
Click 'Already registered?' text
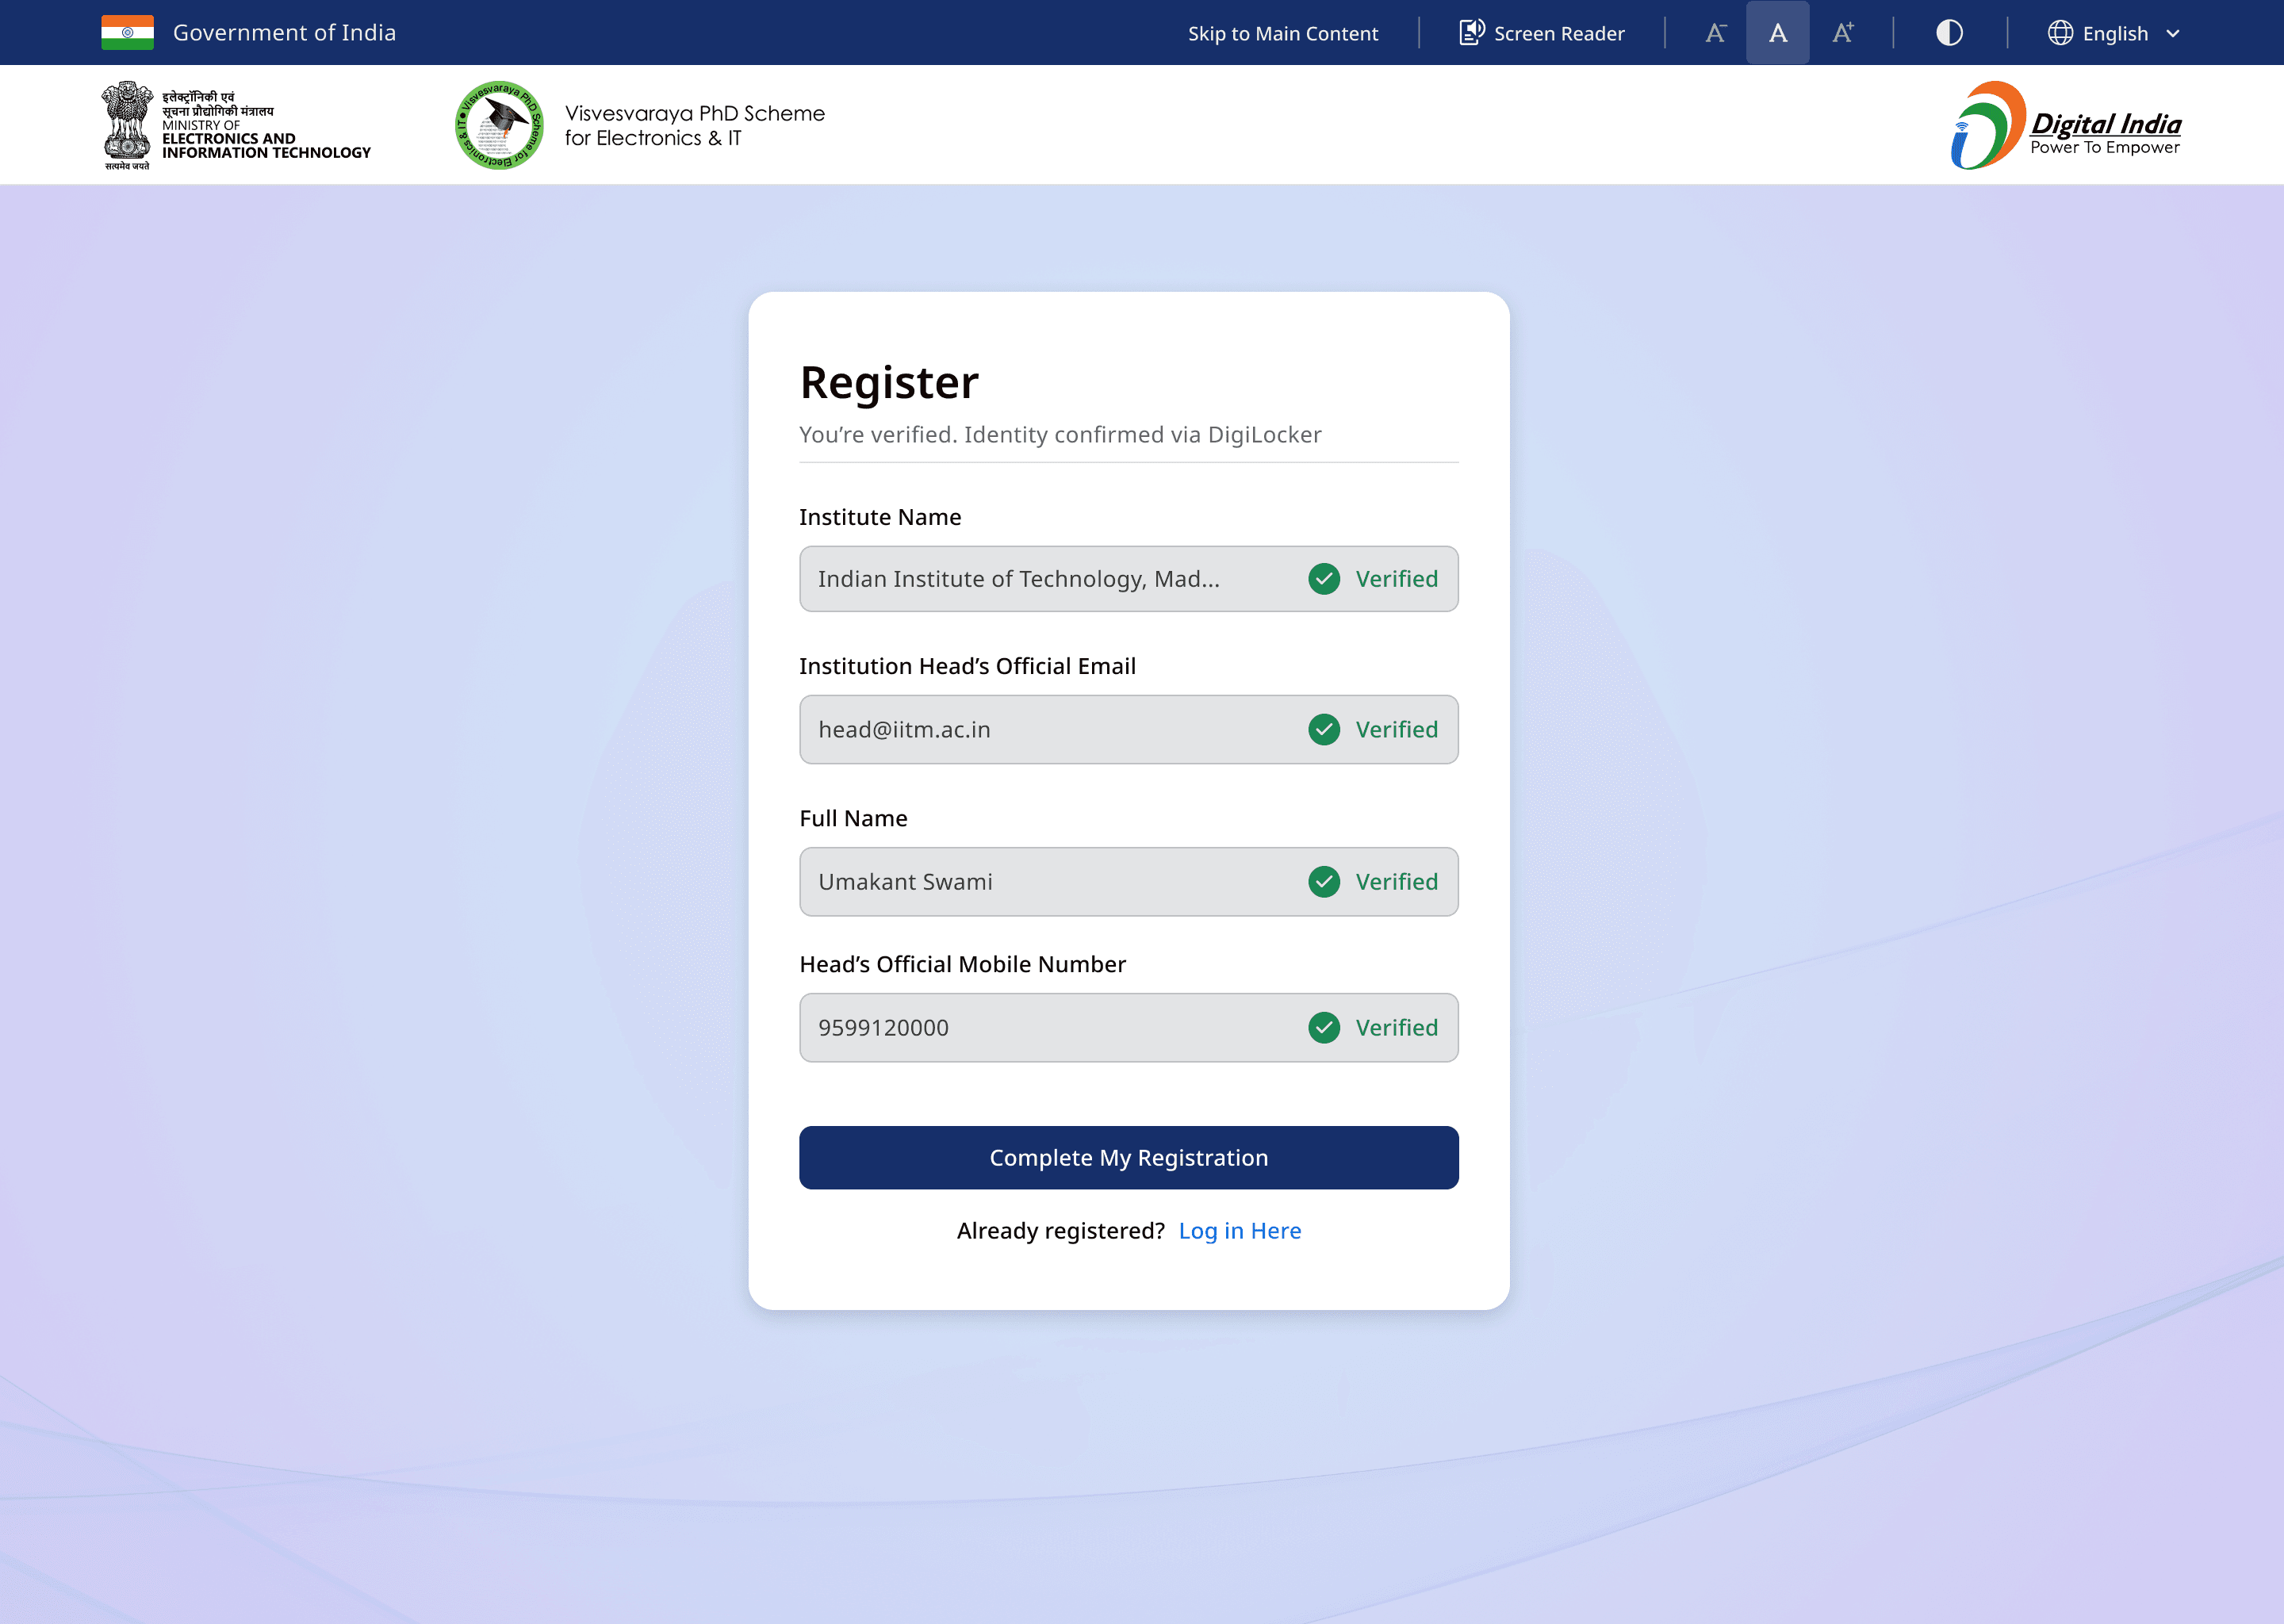[x=1061, y=1231]
